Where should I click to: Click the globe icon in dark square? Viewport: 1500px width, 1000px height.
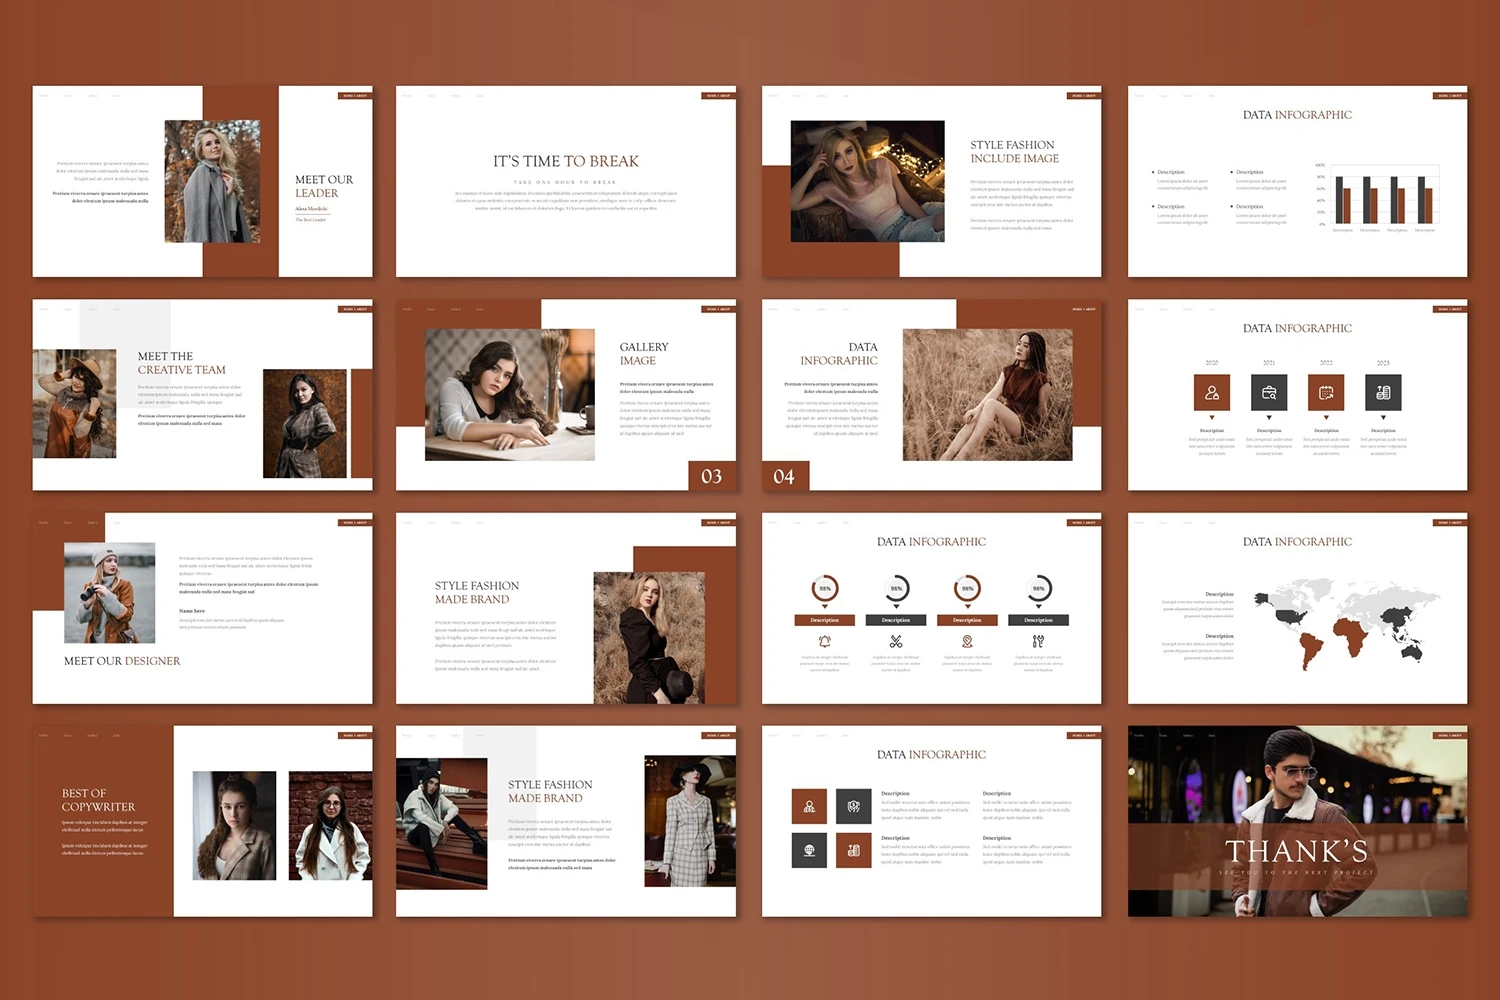tap(809, 850)
